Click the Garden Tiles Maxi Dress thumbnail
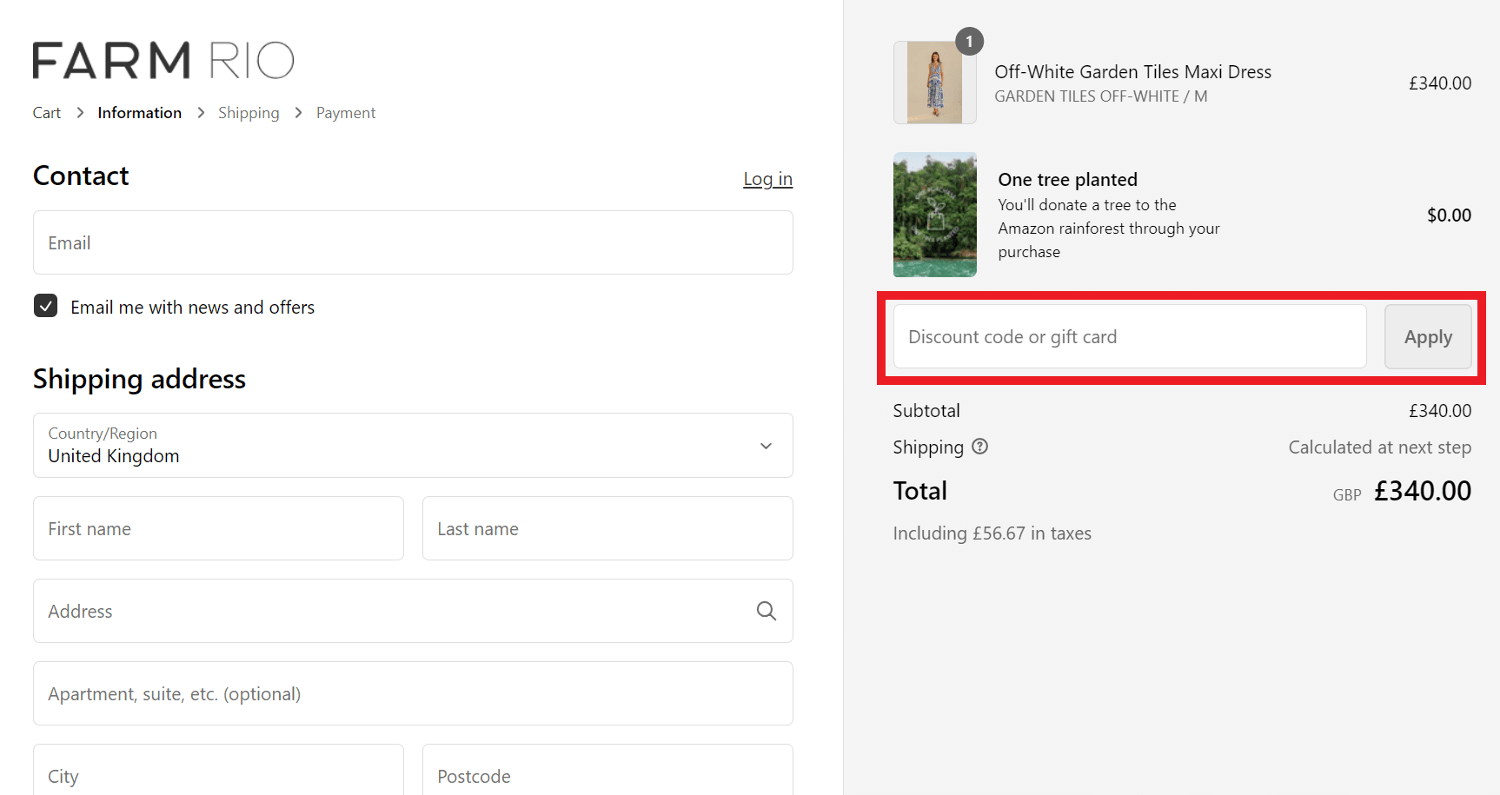The image size is (1500, 795). [935, 83]
